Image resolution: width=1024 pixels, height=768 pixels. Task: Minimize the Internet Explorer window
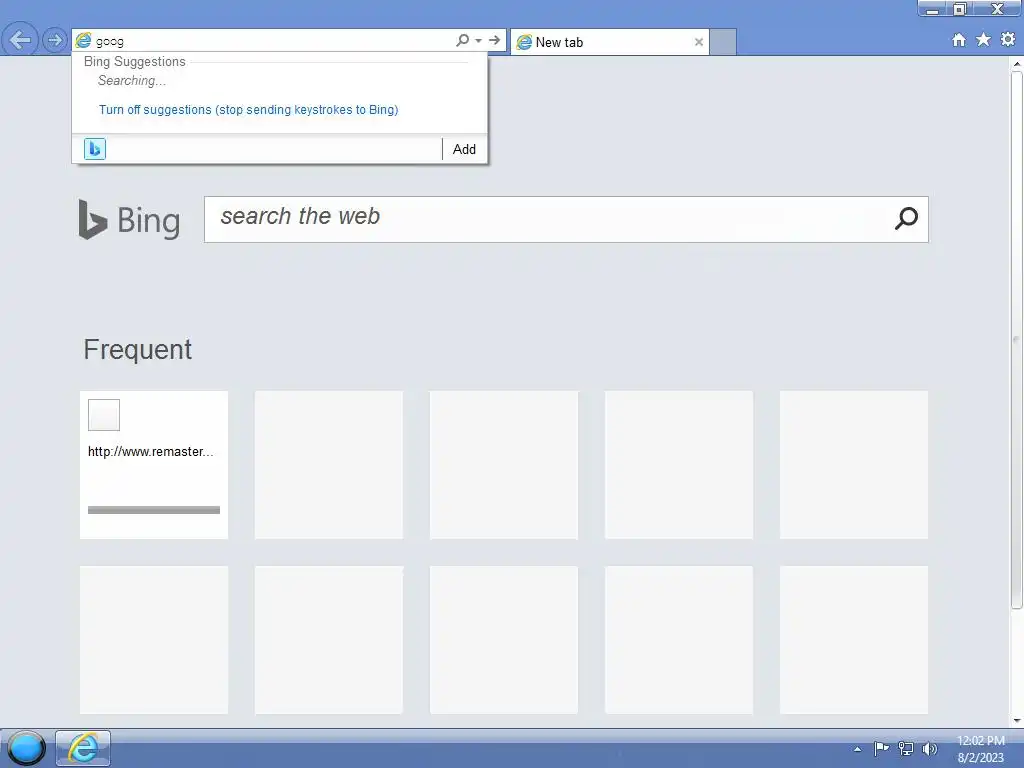(x=933, y=9)
